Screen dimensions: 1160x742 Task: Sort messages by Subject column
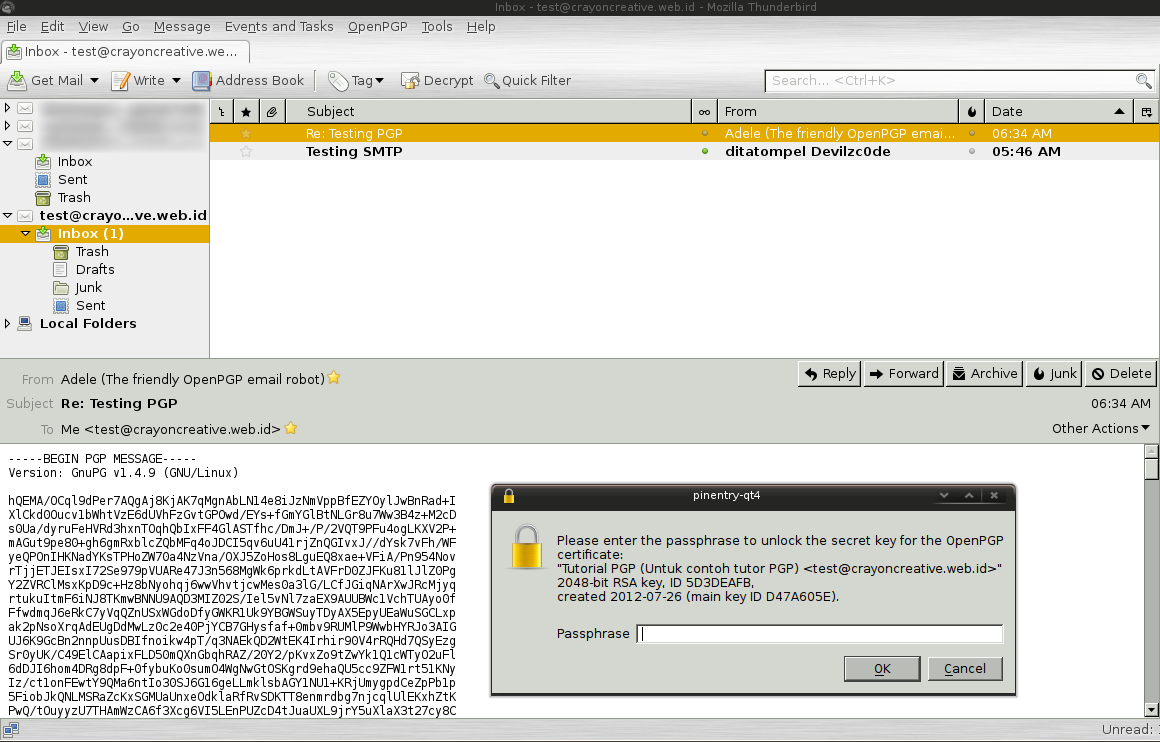488,112
